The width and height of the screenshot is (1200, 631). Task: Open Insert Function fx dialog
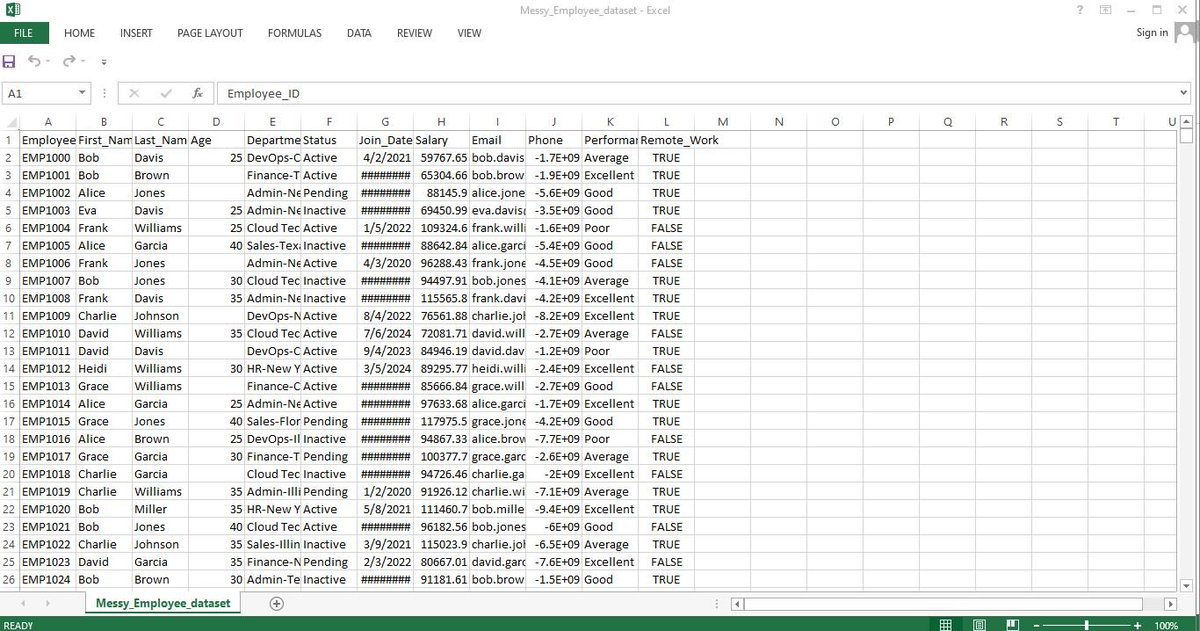tap(198, 93)
